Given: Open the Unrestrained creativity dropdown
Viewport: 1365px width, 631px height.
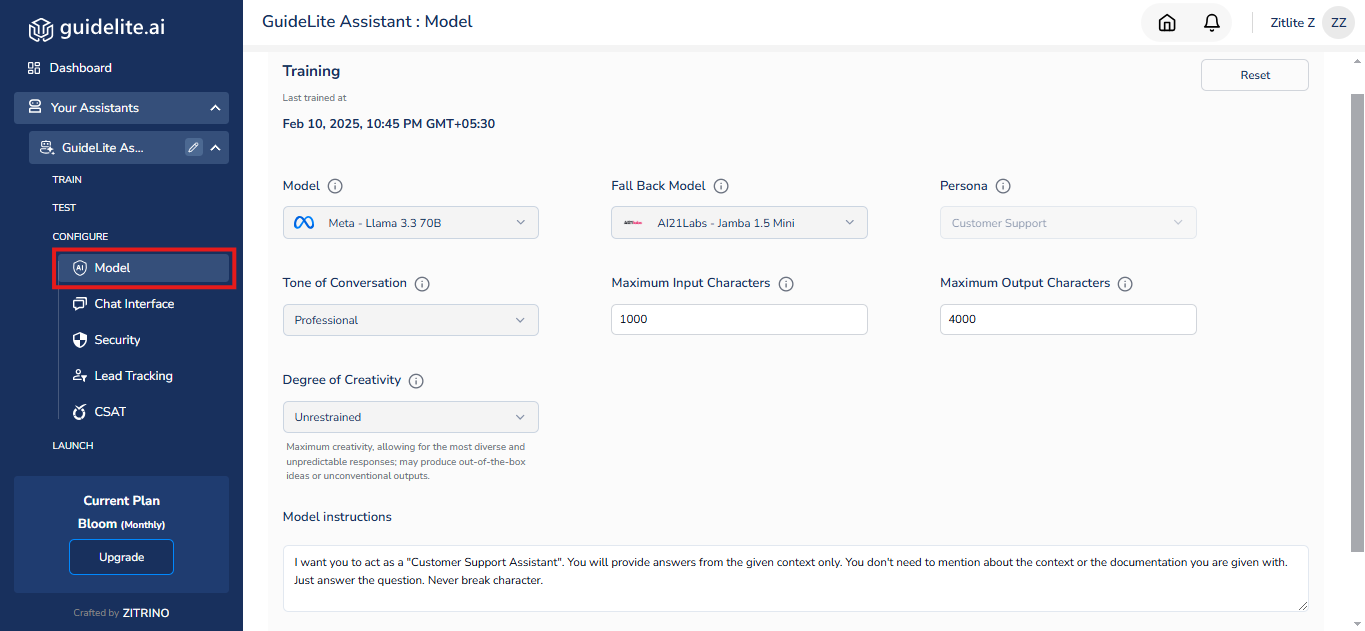Looking at the screenshot, I should tap(411, 417).
